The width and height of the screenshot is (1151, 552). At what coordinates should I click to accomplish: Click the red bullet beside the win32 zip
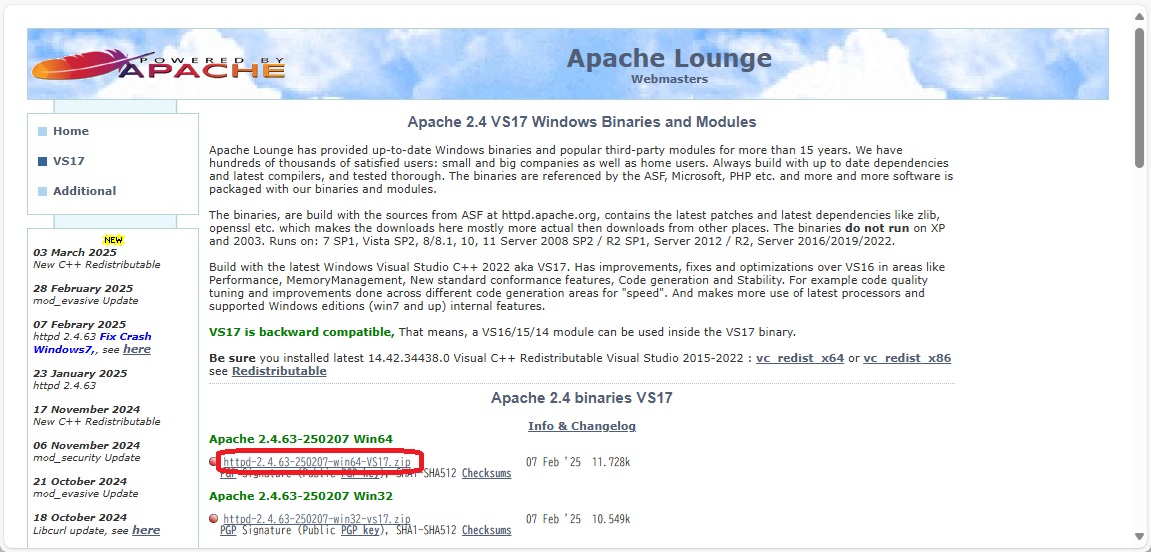(x=214, y=518)
